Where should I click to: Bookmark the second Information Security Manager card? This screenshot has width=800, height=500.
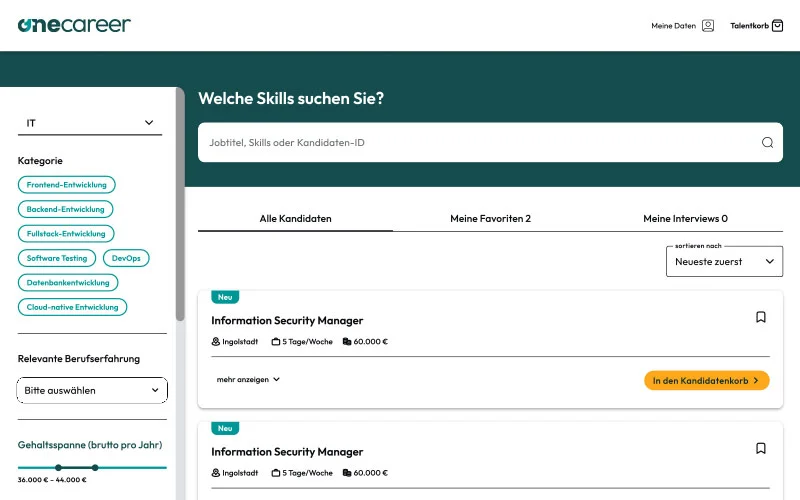pos(761,448)
